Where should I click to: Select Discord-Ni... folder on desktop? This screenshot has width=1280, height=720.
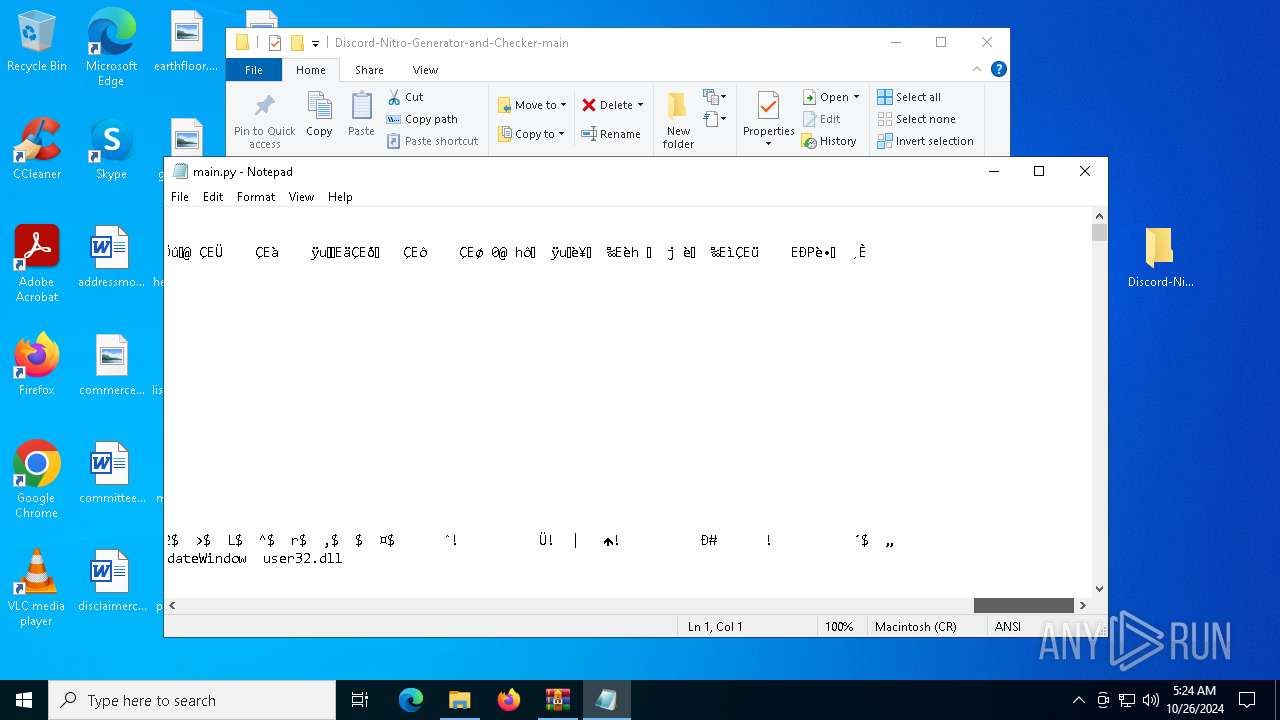pos(1160,257)
